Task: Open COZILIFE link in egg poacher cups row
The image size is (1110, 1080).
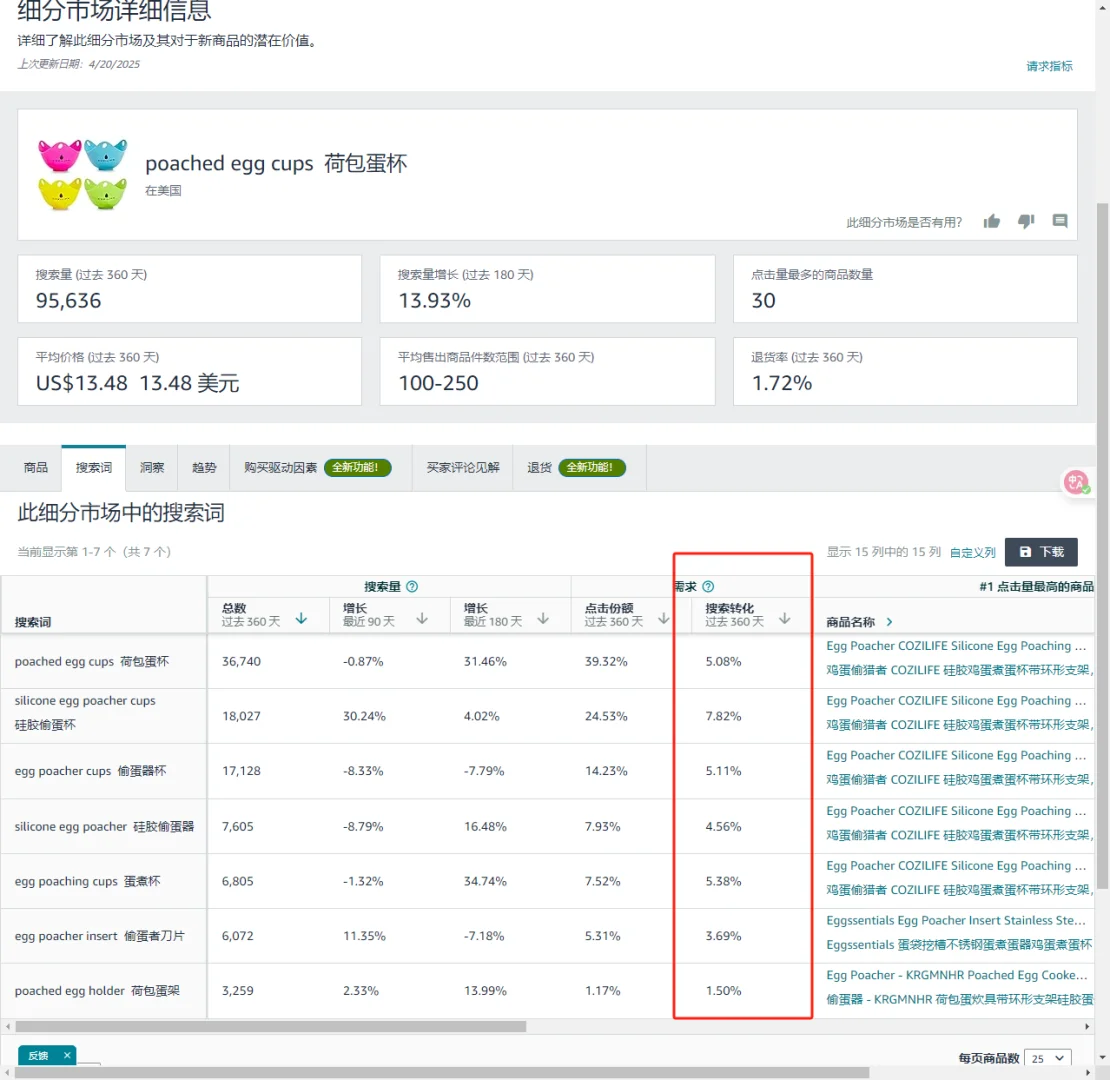Action: click(x=956, y=755)
